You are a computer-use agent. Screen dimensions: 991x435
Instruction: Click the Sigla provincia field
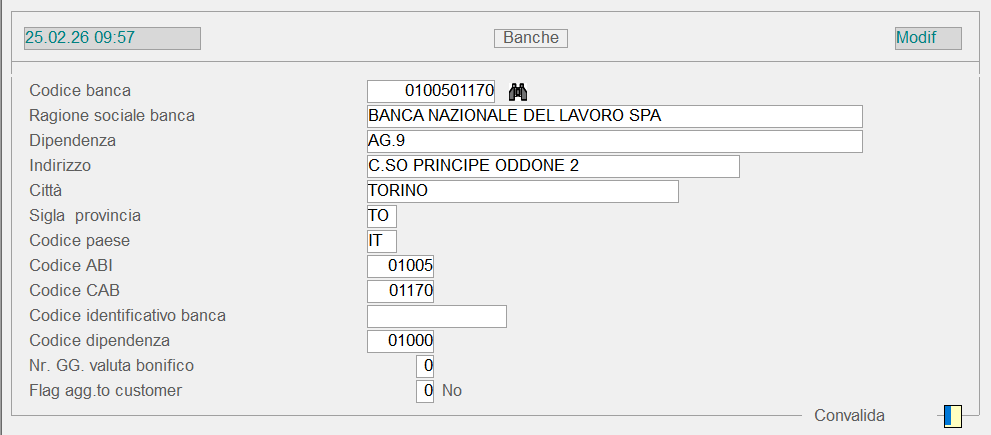(x=382, y=216)
